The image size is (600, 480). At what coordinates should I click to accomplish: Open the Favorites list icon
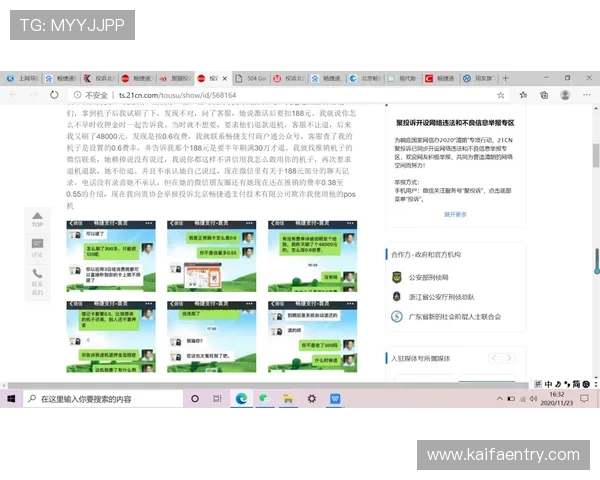523,95
